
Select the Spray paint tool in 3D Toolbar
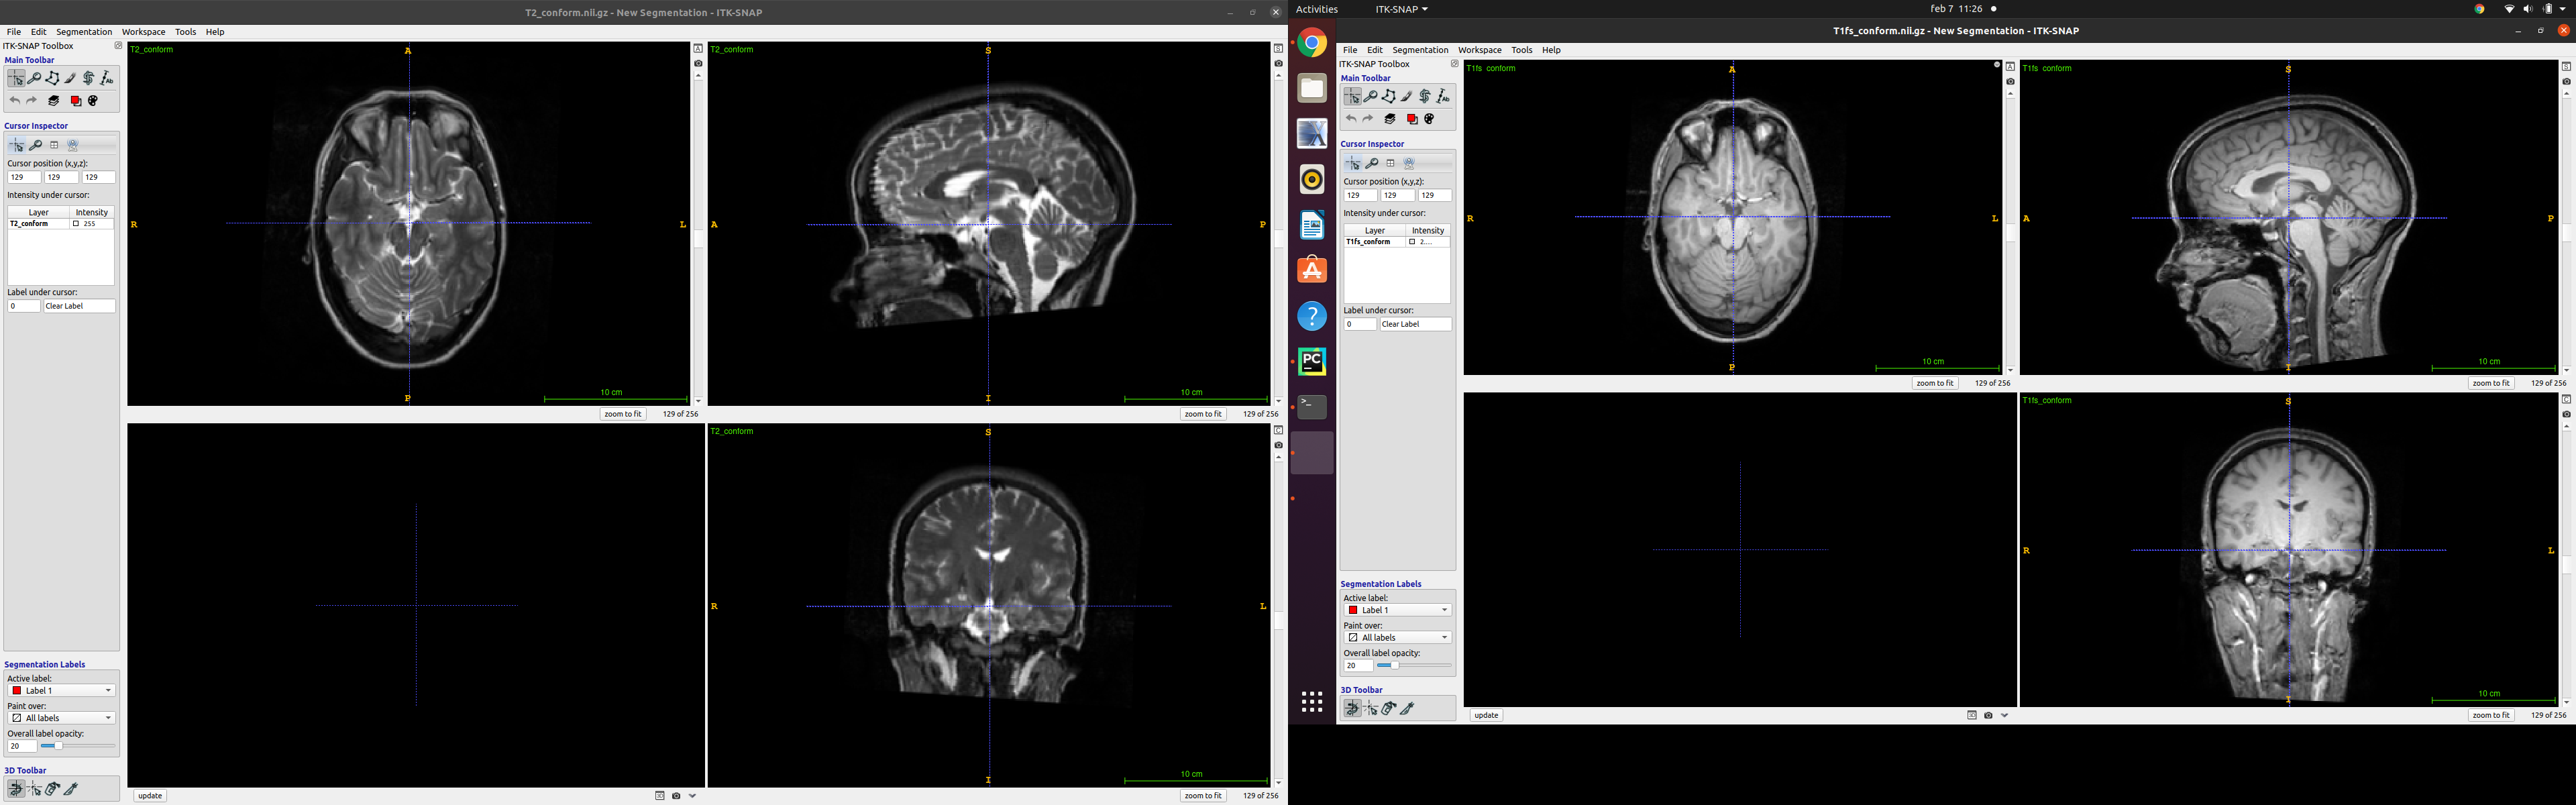pos(52,789)
